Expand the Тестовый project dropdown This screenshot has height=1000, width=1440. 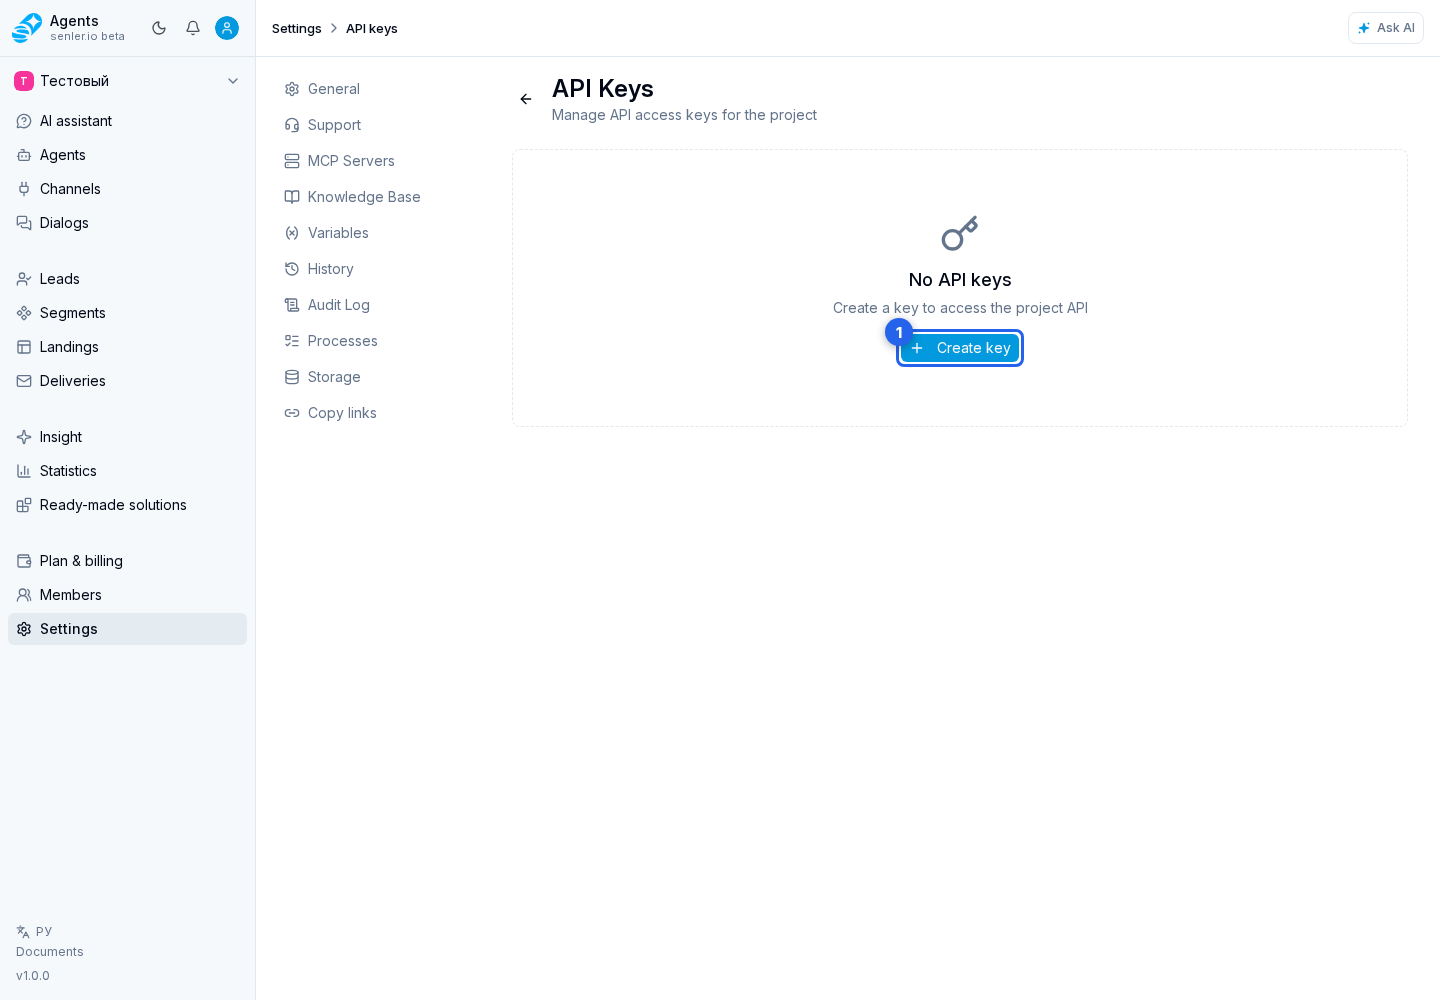click(127, 81)
